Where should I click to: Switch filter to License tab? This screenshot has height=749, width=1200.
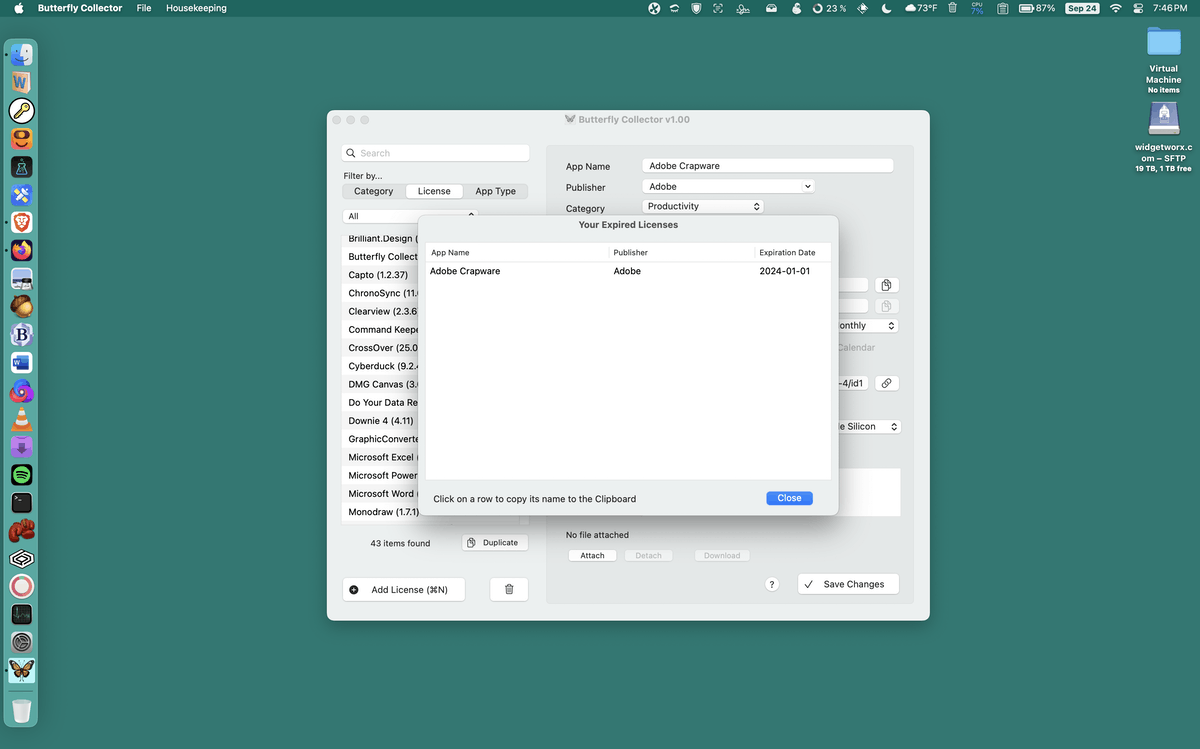pos(434,191)
